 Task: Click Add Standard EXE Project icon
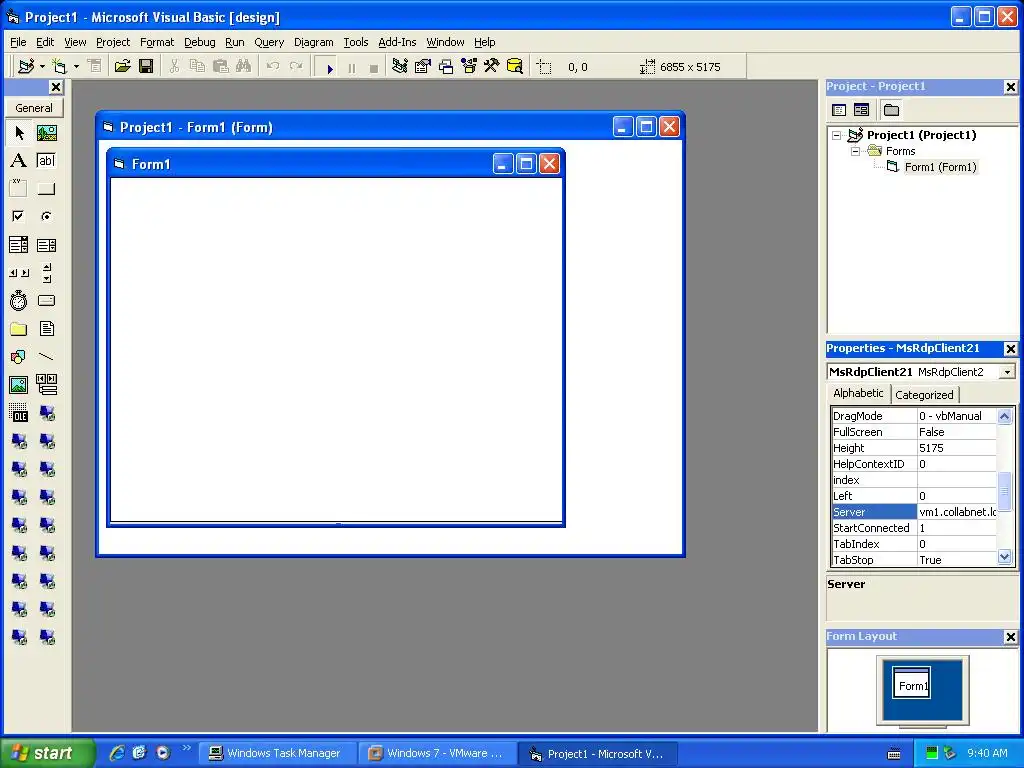26,67
